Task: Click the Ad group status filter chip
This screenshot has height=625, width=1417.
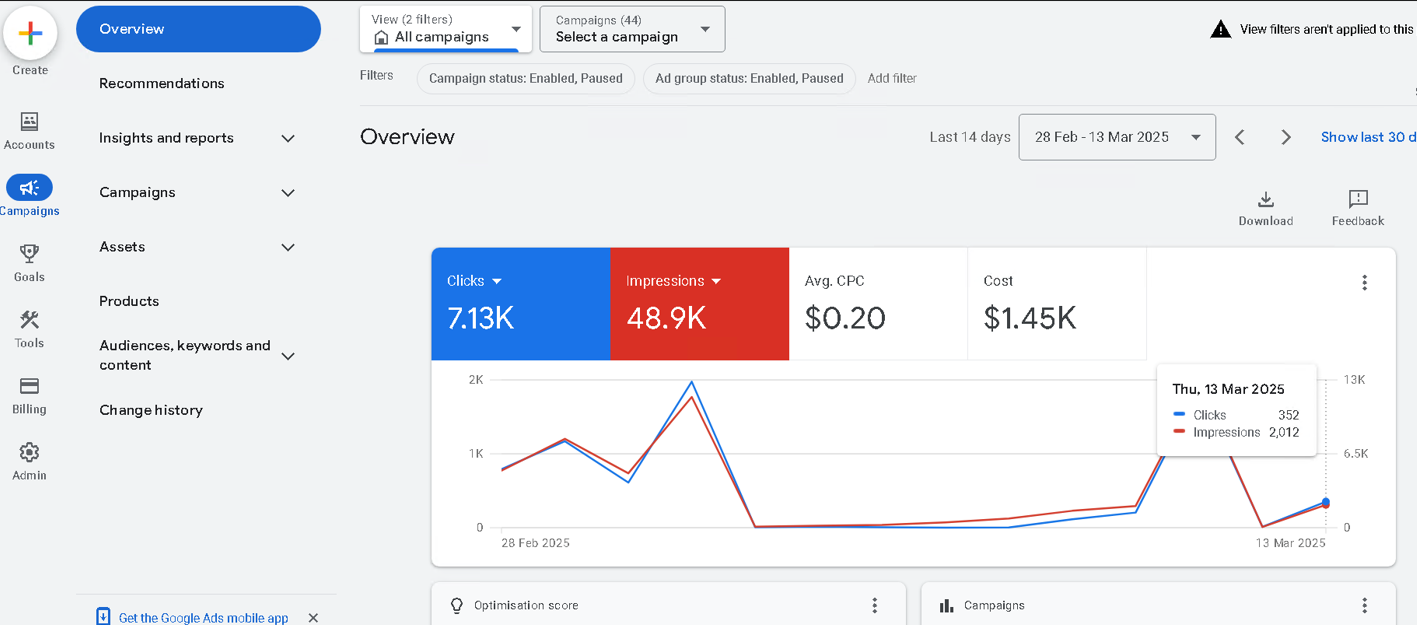Action: [749, 78]
